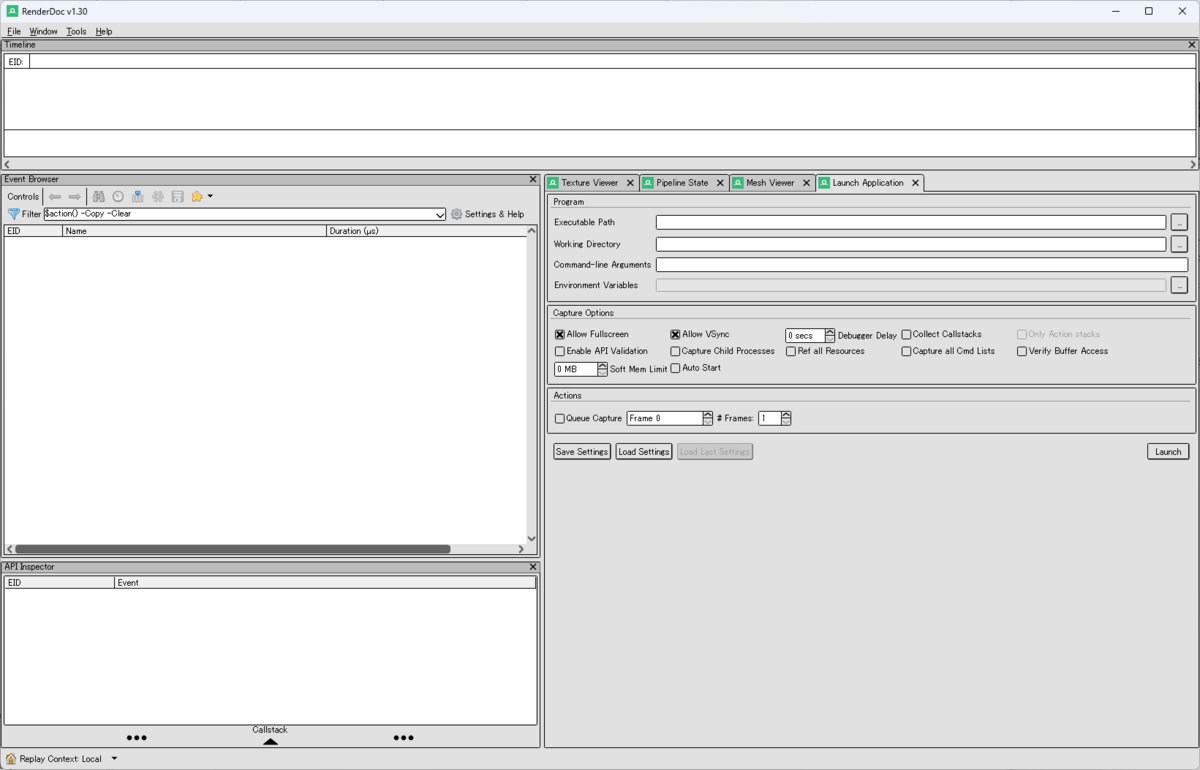
Task: Click the clock time-durations icon
Action: [118, 197]
